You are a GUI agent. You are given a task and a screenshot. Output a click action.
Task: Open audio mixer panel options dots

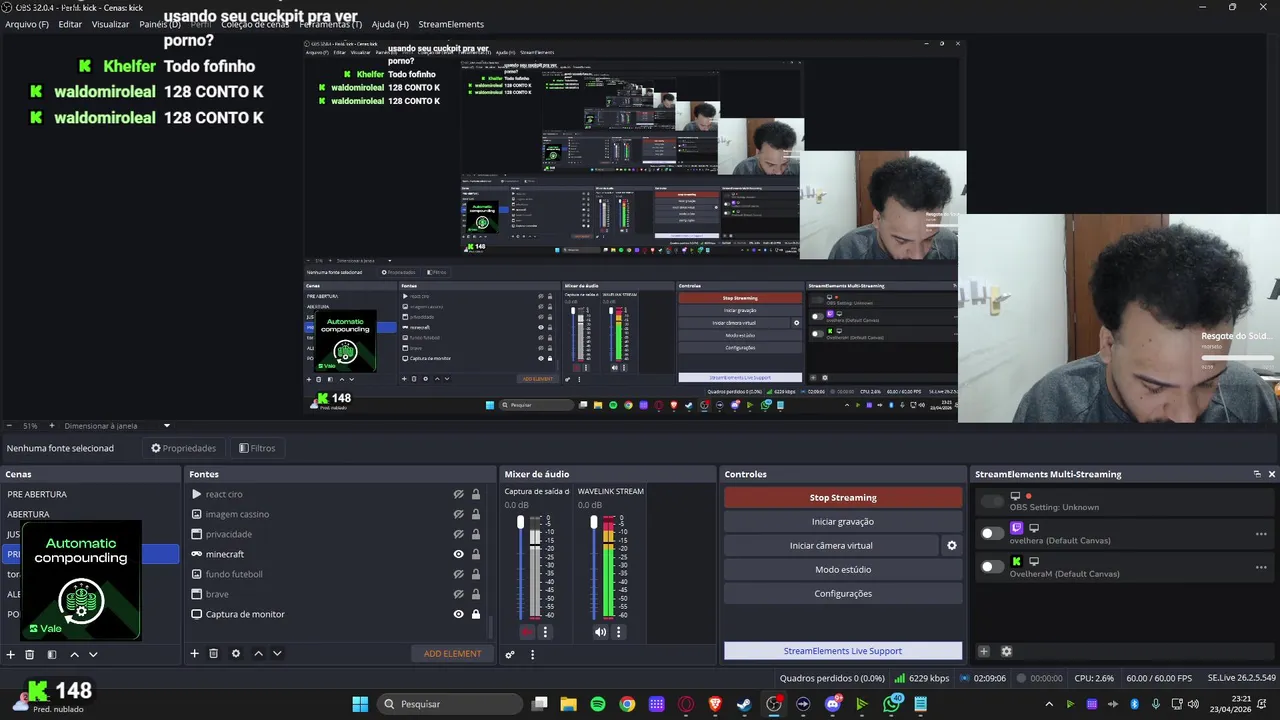pyautogui.click(x=532, y=654)
